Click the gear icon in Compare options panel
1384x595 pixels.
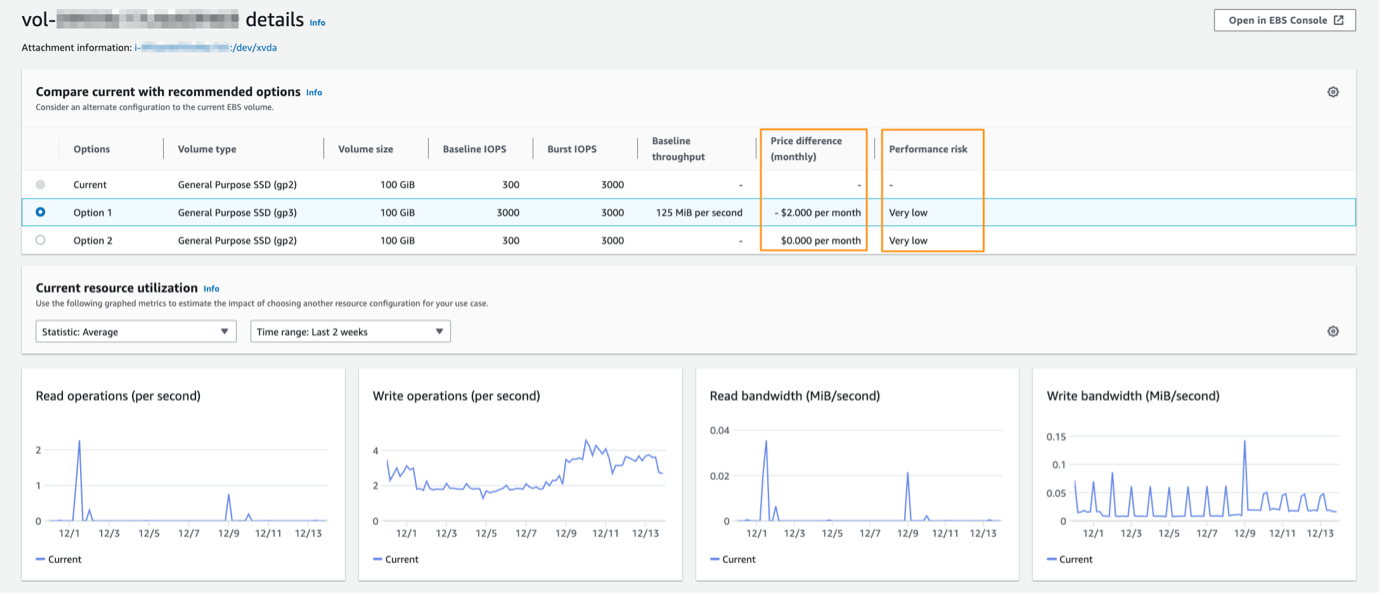click(x=1333, y=92)
